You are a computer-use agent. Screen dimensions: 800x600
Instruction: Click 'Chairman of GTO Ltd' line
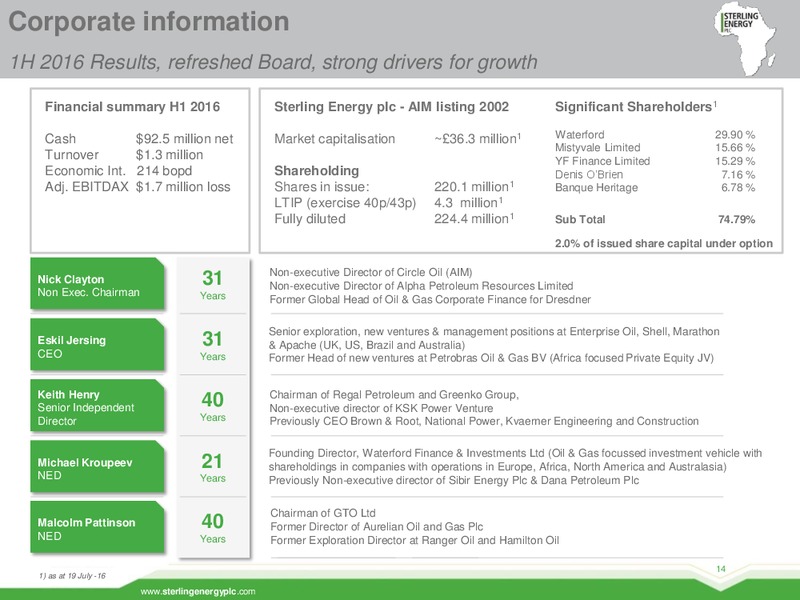323,513
